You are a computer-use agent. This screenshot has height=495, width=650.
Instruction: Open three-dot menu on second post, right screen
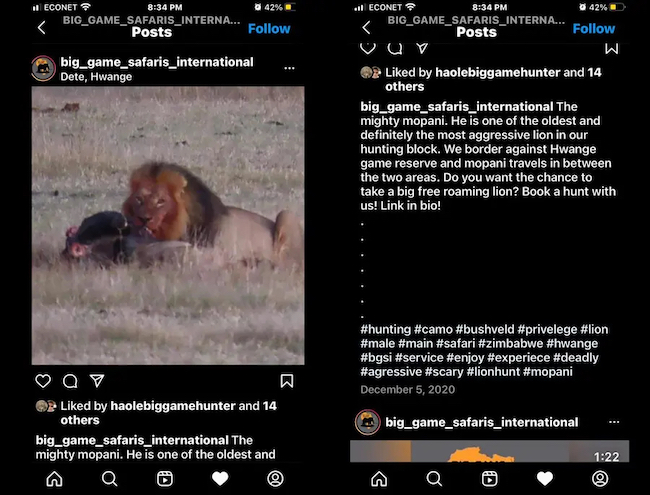click(x=614, y=422)
